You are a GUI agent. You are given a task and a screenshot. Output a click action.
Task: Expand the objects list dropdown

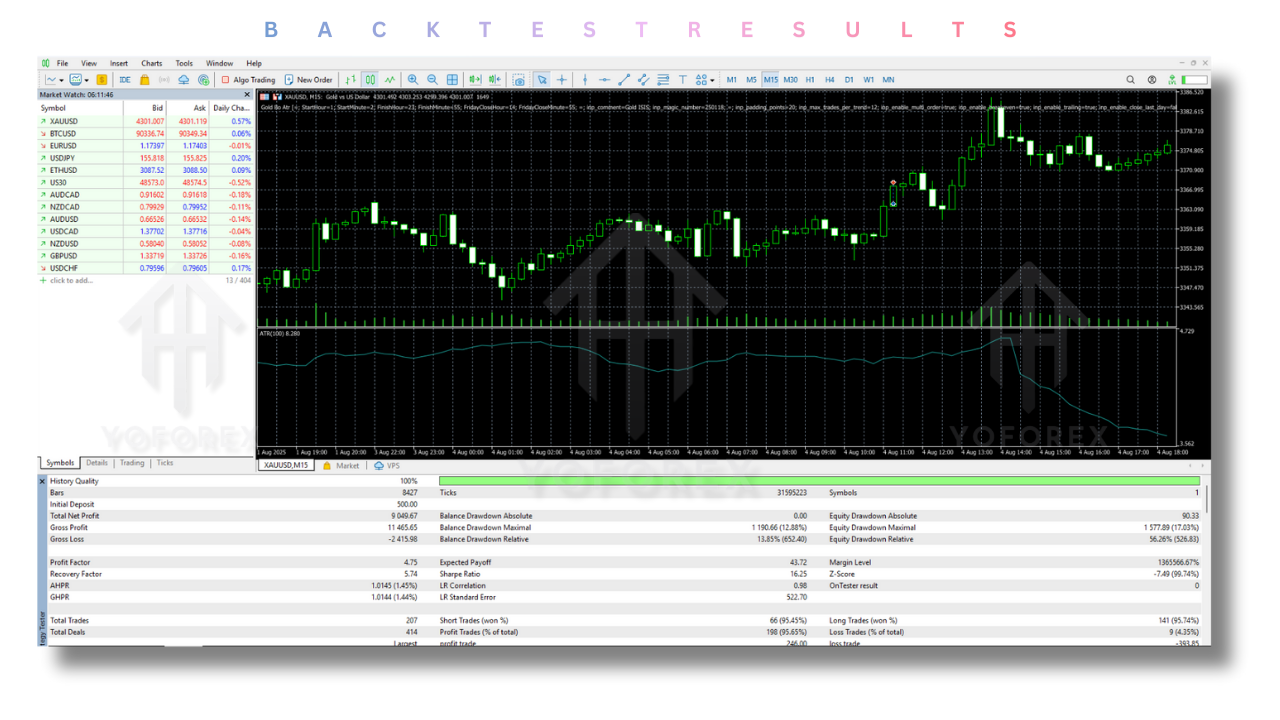pyautogui.click(x=712, y=80)
